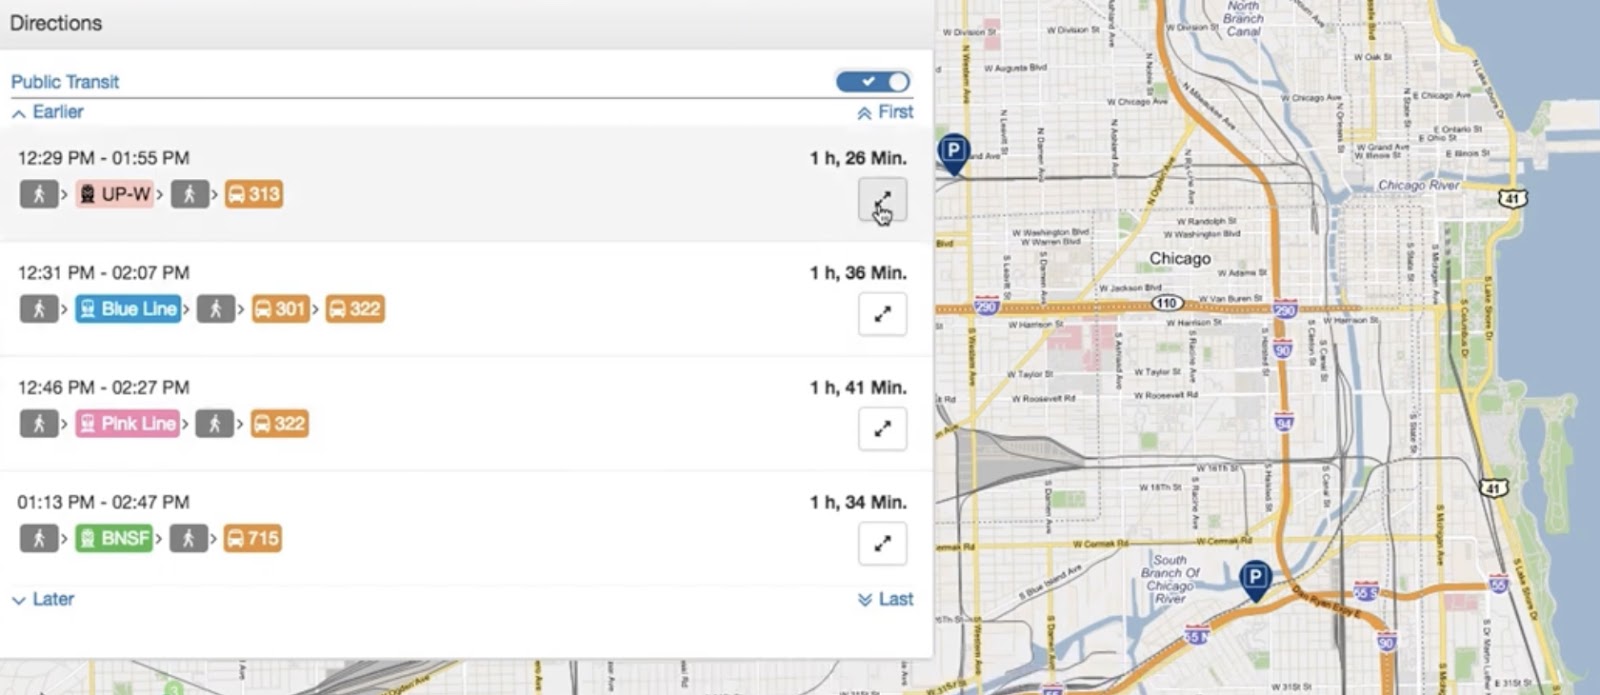Jump to the first transit connection
The width and height of the screenshot is (1600, 695).
(x=885, y=112)
